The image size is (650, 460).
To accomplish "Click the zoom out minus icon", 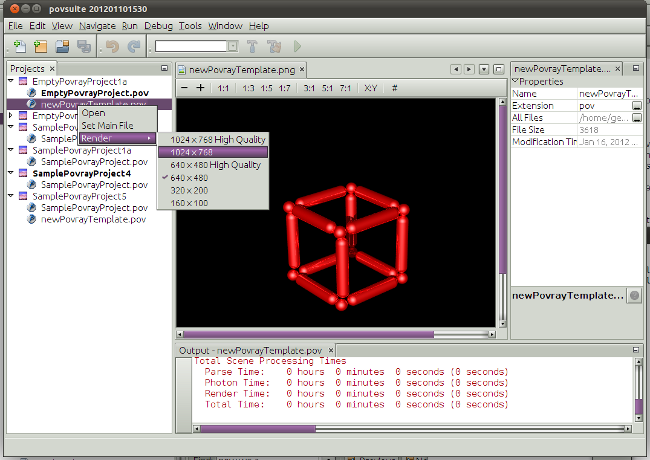I will coord(185,88).
